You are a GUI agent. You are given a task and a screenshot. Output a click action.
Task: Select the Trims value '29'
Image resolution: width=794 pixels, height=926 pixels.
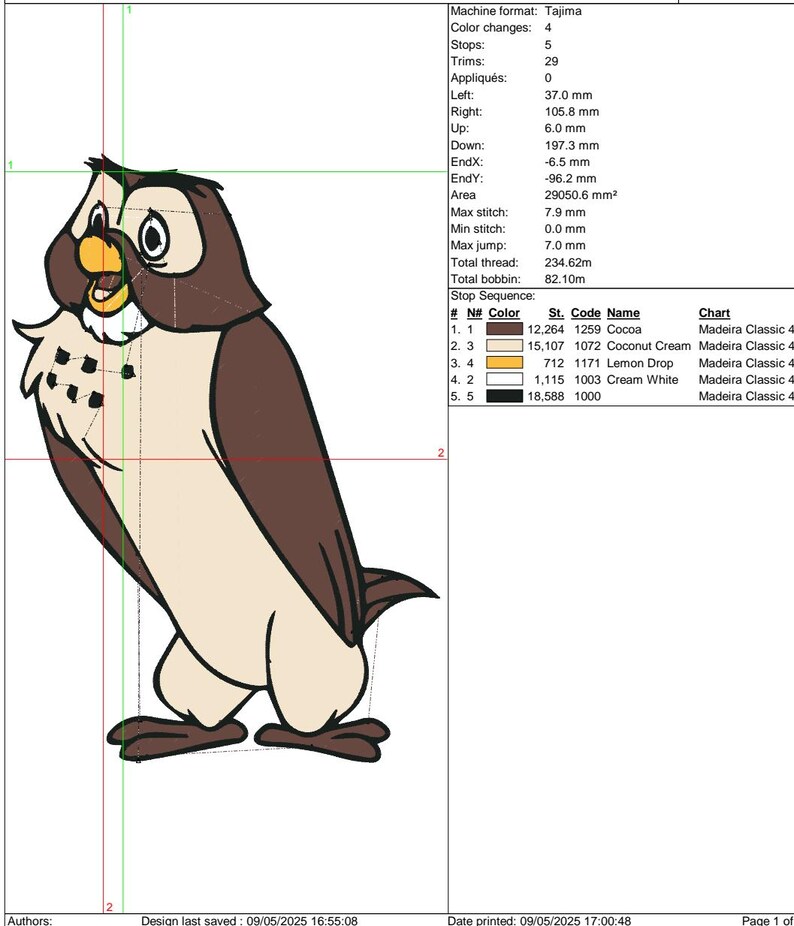(x=551, y=61)
